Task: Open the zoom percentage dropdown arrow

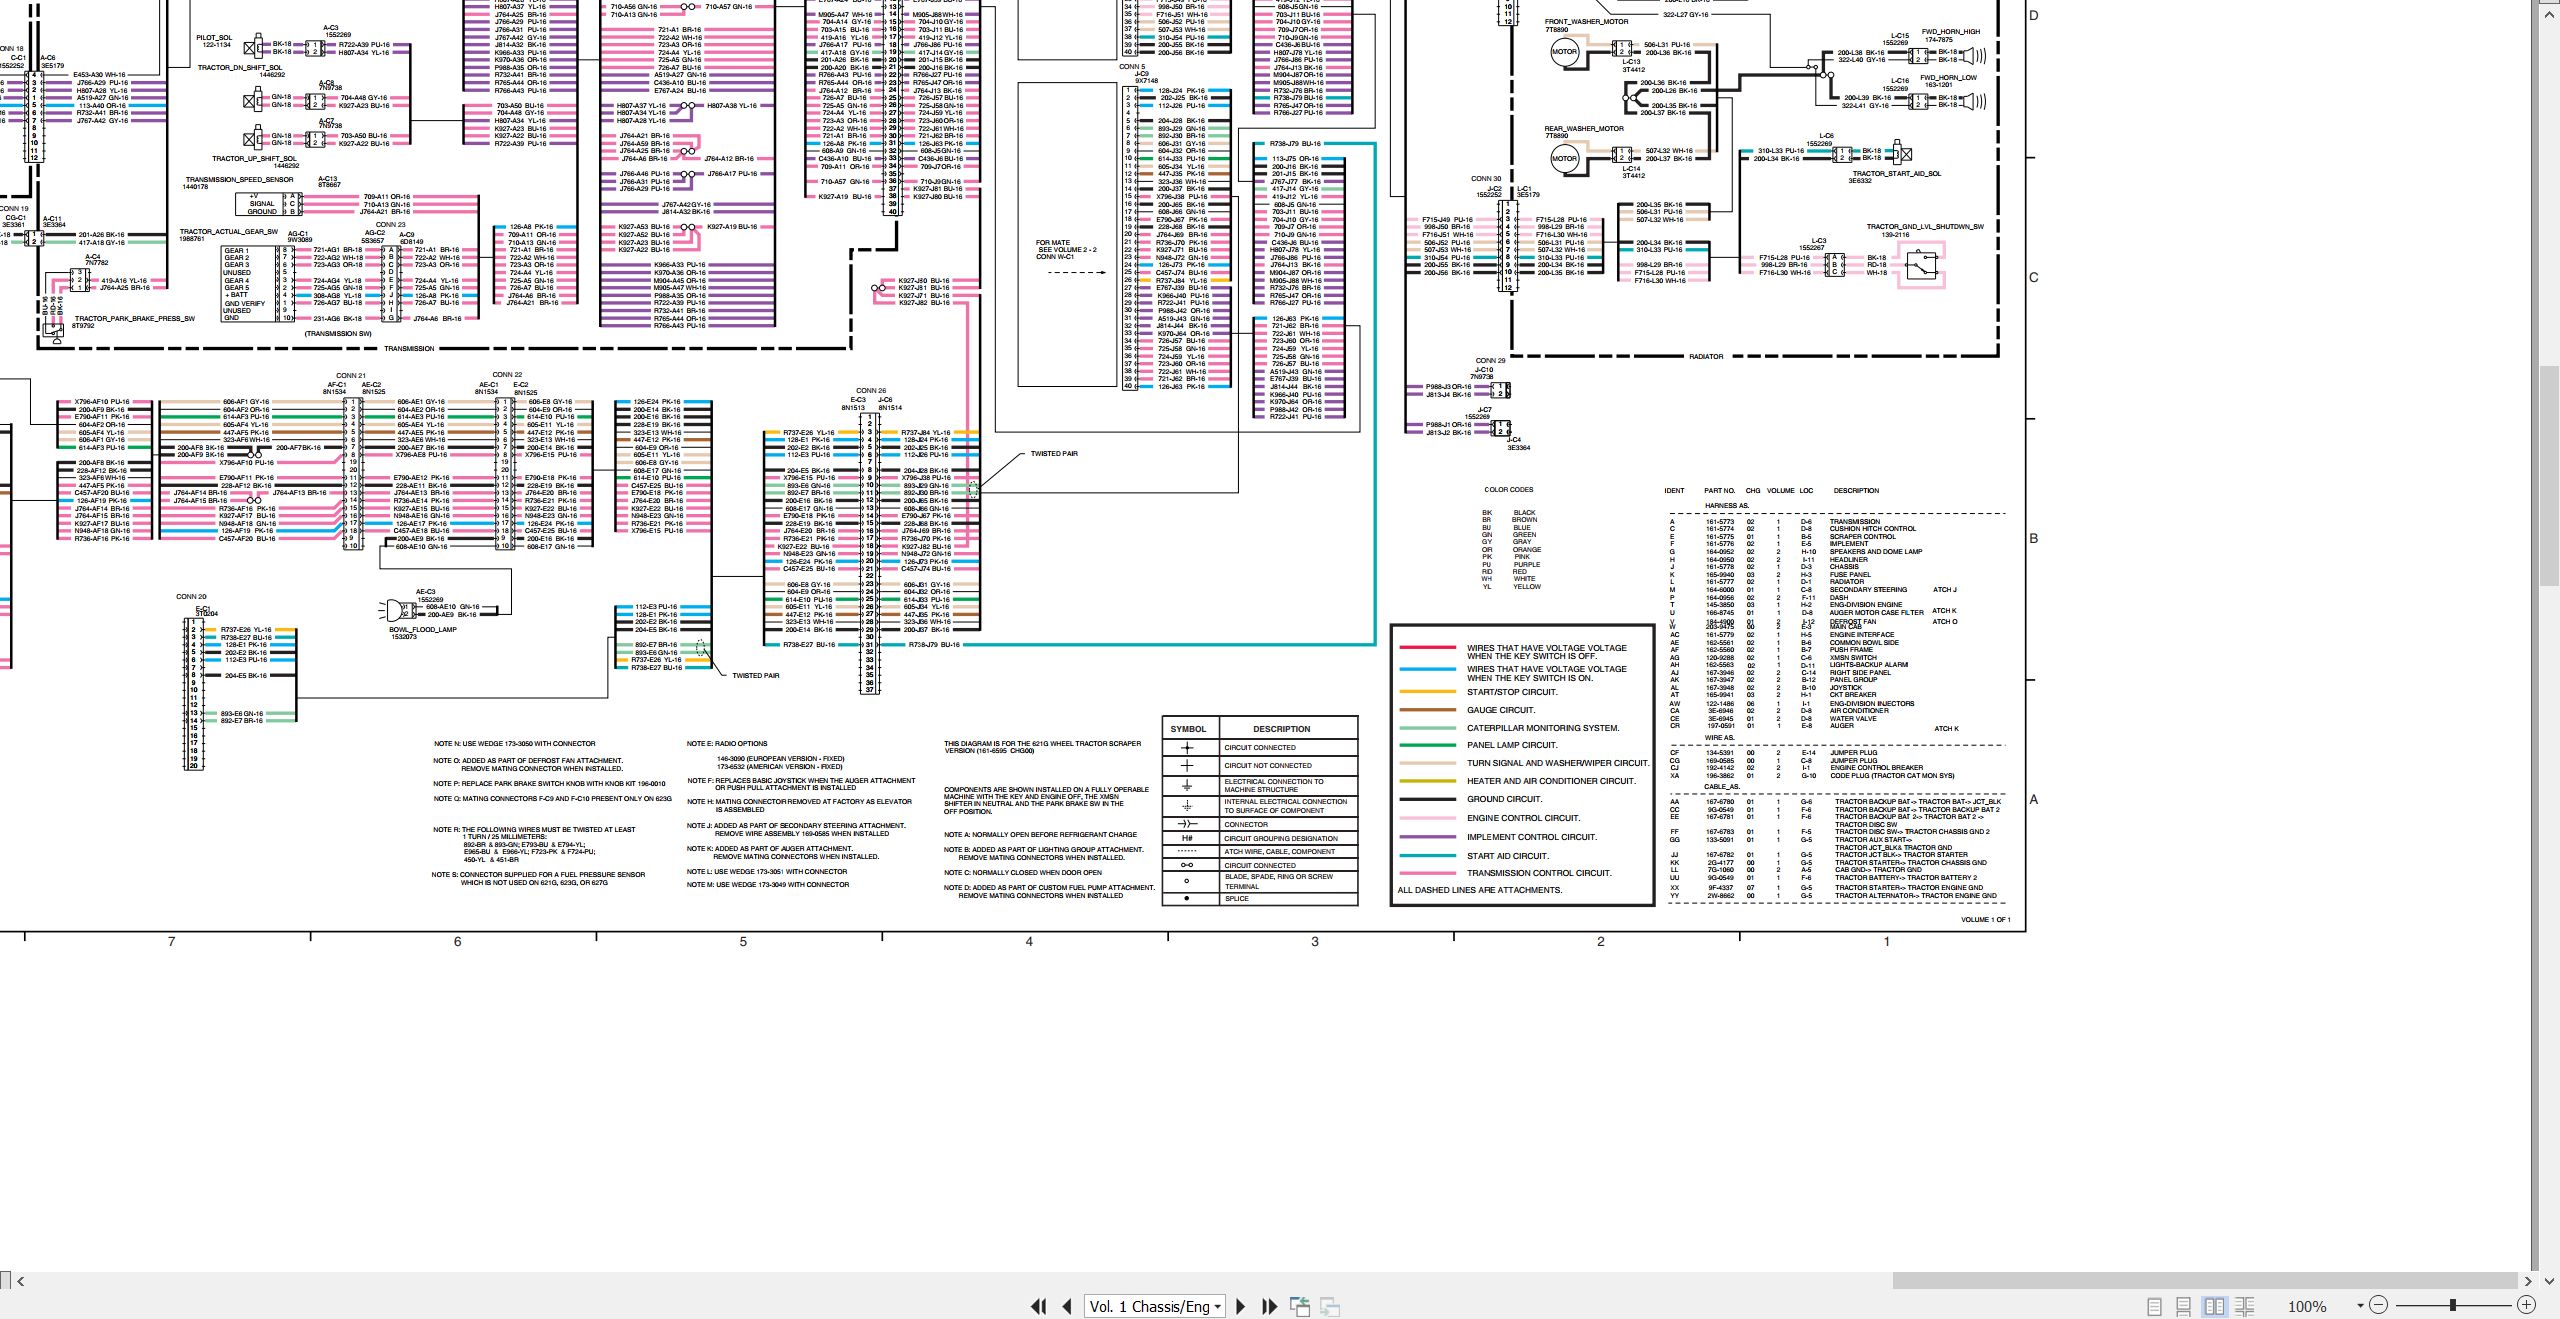Action: pos(2360,1305)
